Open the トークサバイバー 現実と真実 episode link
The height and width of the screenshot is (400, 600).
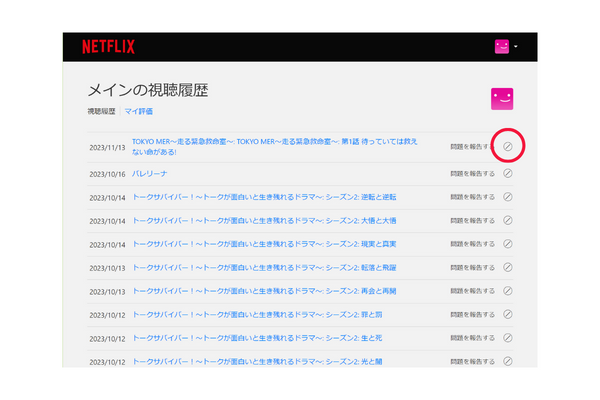pyautogui.click(x=264, y=244)
